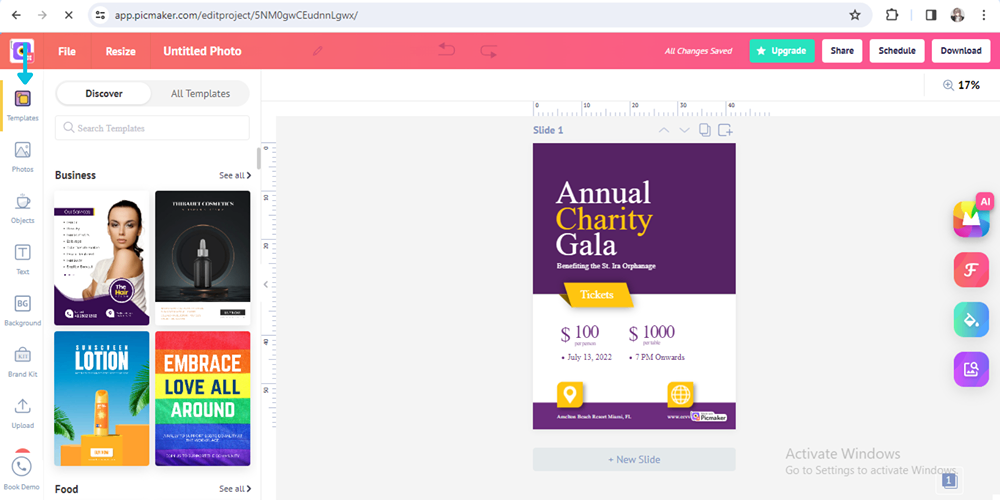Open the Upload panel
Image resolution: width=1000 pixels, height=500 pixels.
[x=23, y=413]
